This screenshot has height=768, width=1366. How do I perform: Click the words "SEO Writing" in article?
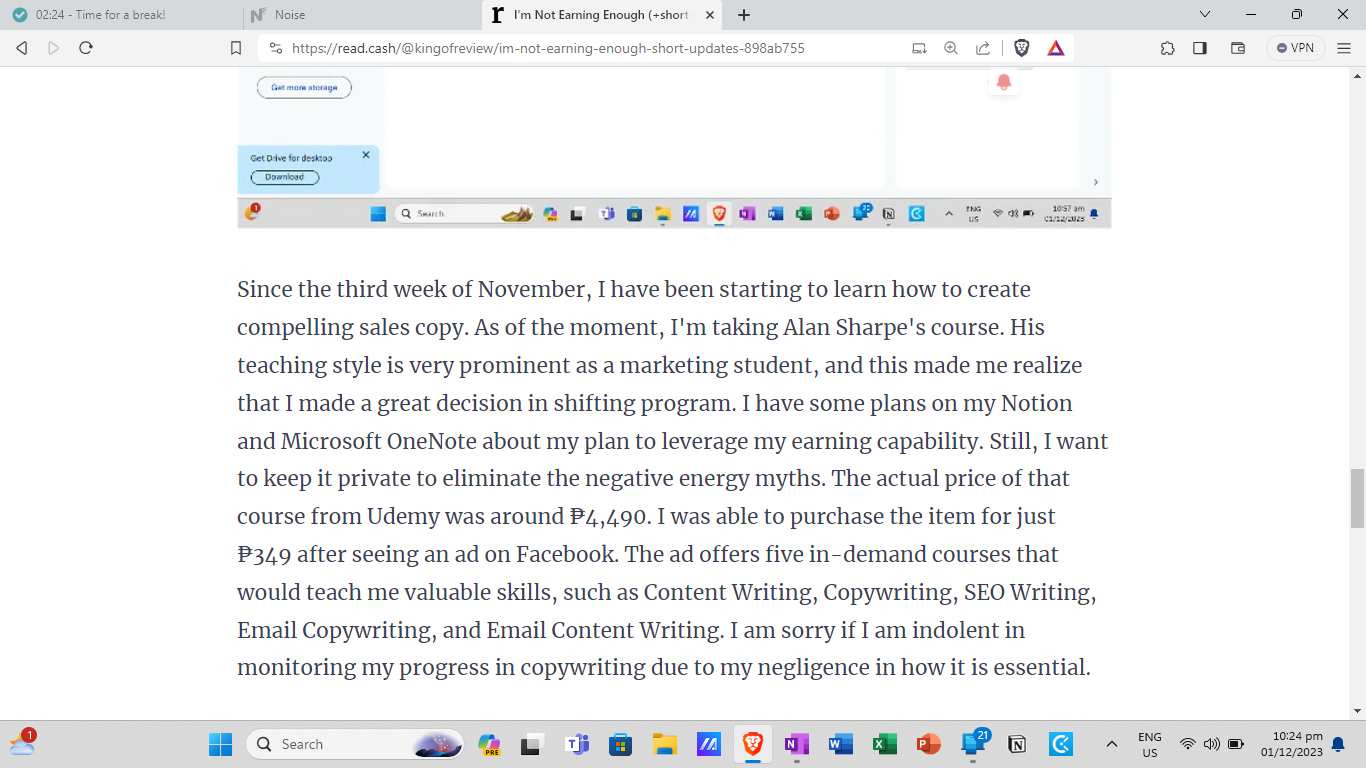point(1027,592)
